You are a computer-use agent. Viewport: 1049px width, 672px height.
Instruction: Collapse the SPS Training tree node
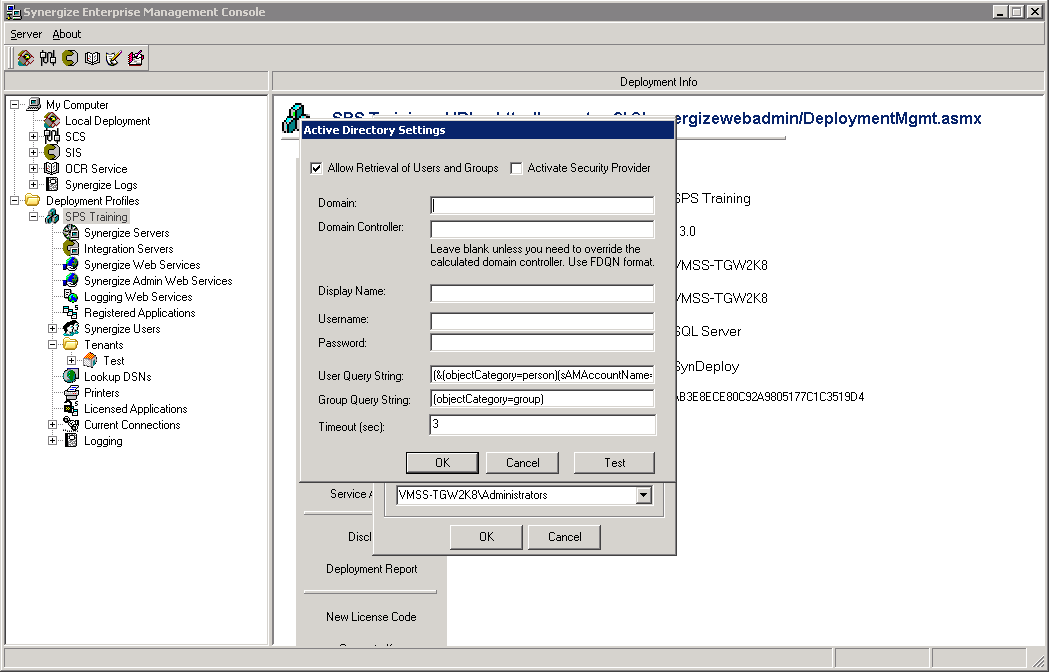(33, 217)
